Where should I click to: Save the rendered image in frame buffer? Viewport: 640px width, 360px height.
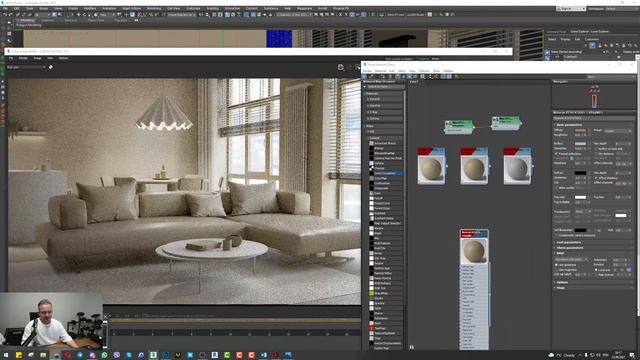tap(340, 67)
